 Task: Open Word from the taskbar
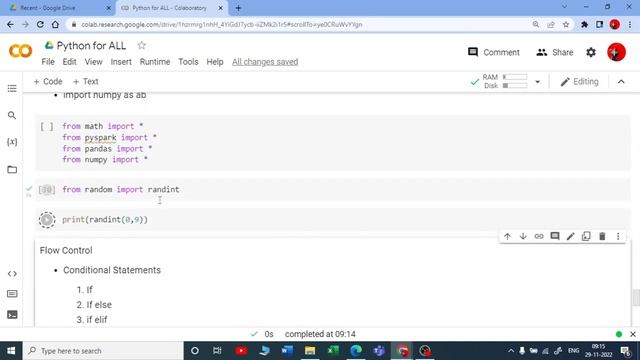click(287, 351)
